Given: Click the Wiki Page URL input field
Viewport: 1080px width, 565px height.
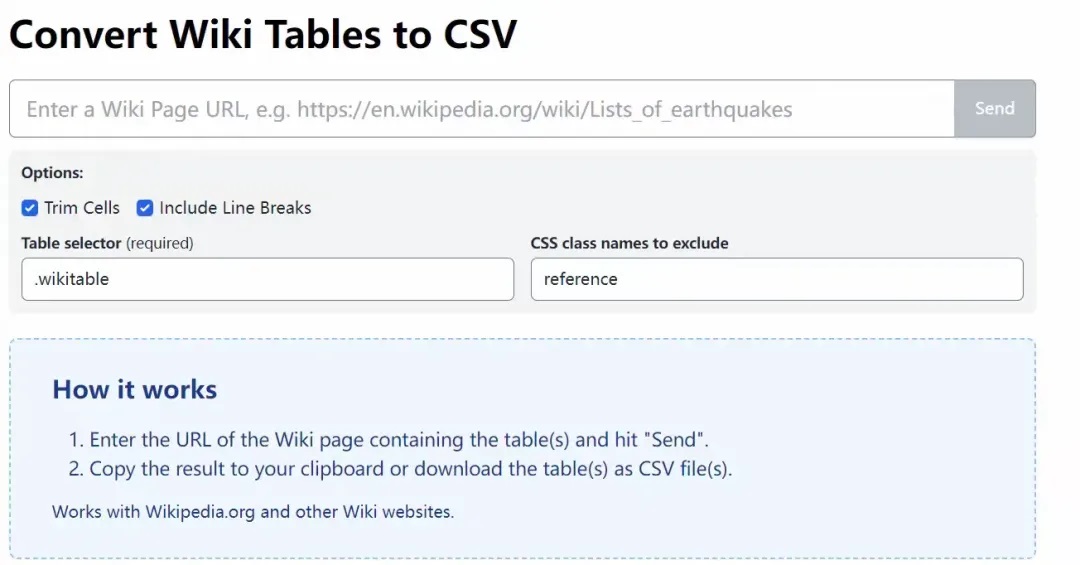Looking at the screenshot, I should (480, 109).
